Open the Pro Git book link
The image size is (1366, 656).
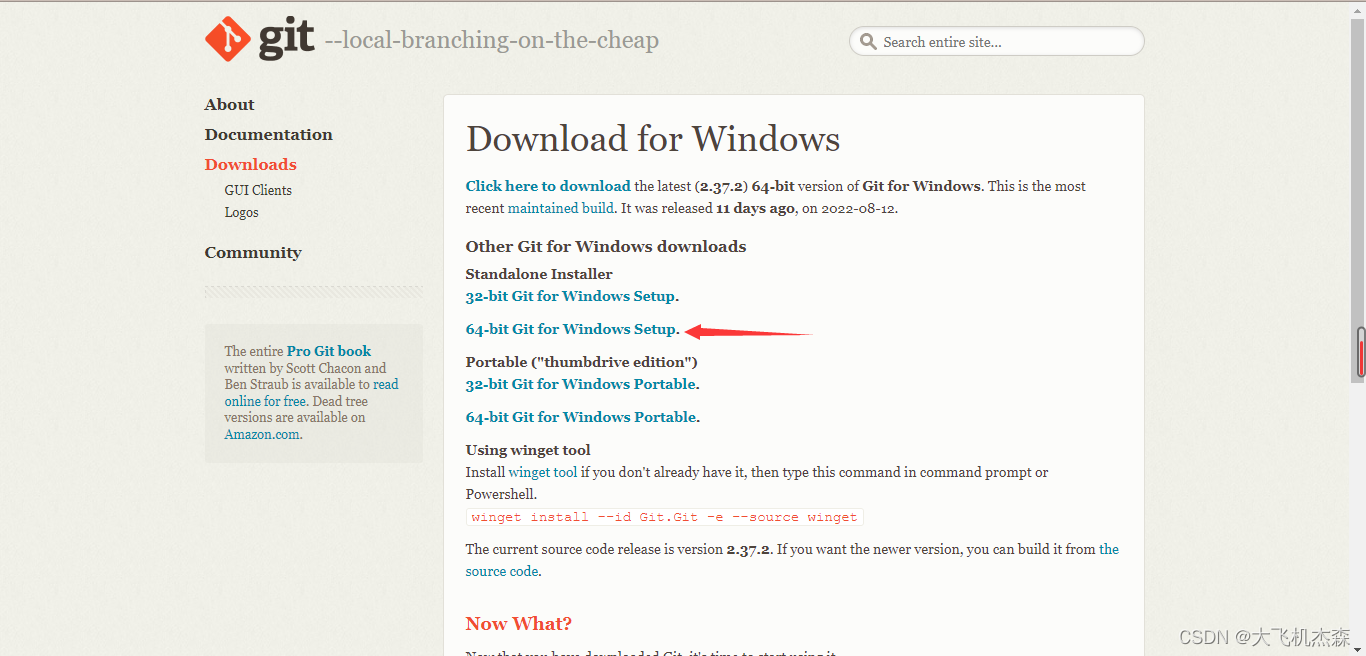pos(329,351)
